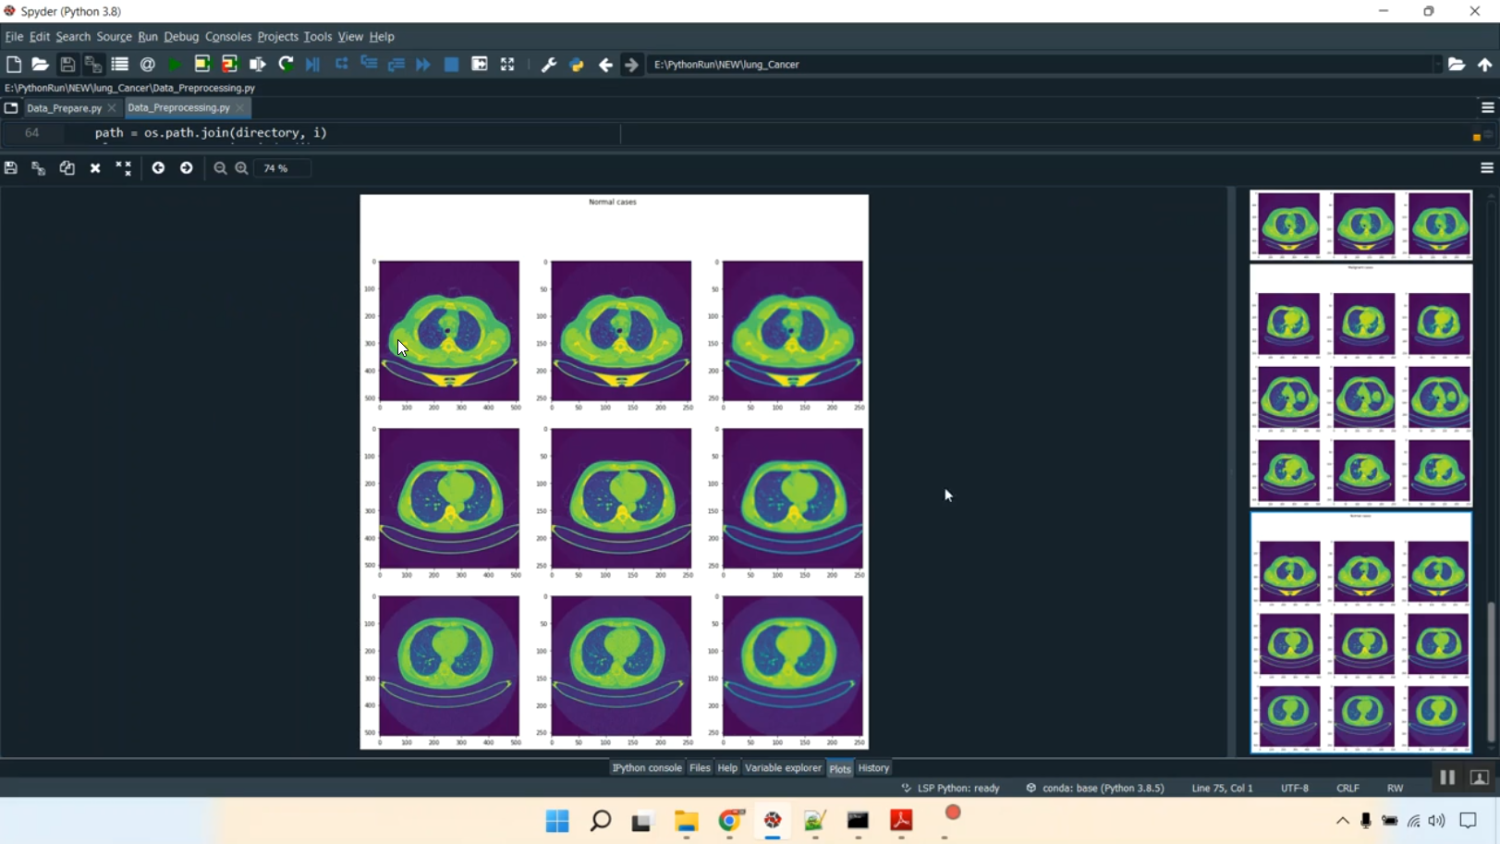This screenshot has height=844, width=1500.
Task: Click the Stop debugging square button
Action: tap(451, 64)
